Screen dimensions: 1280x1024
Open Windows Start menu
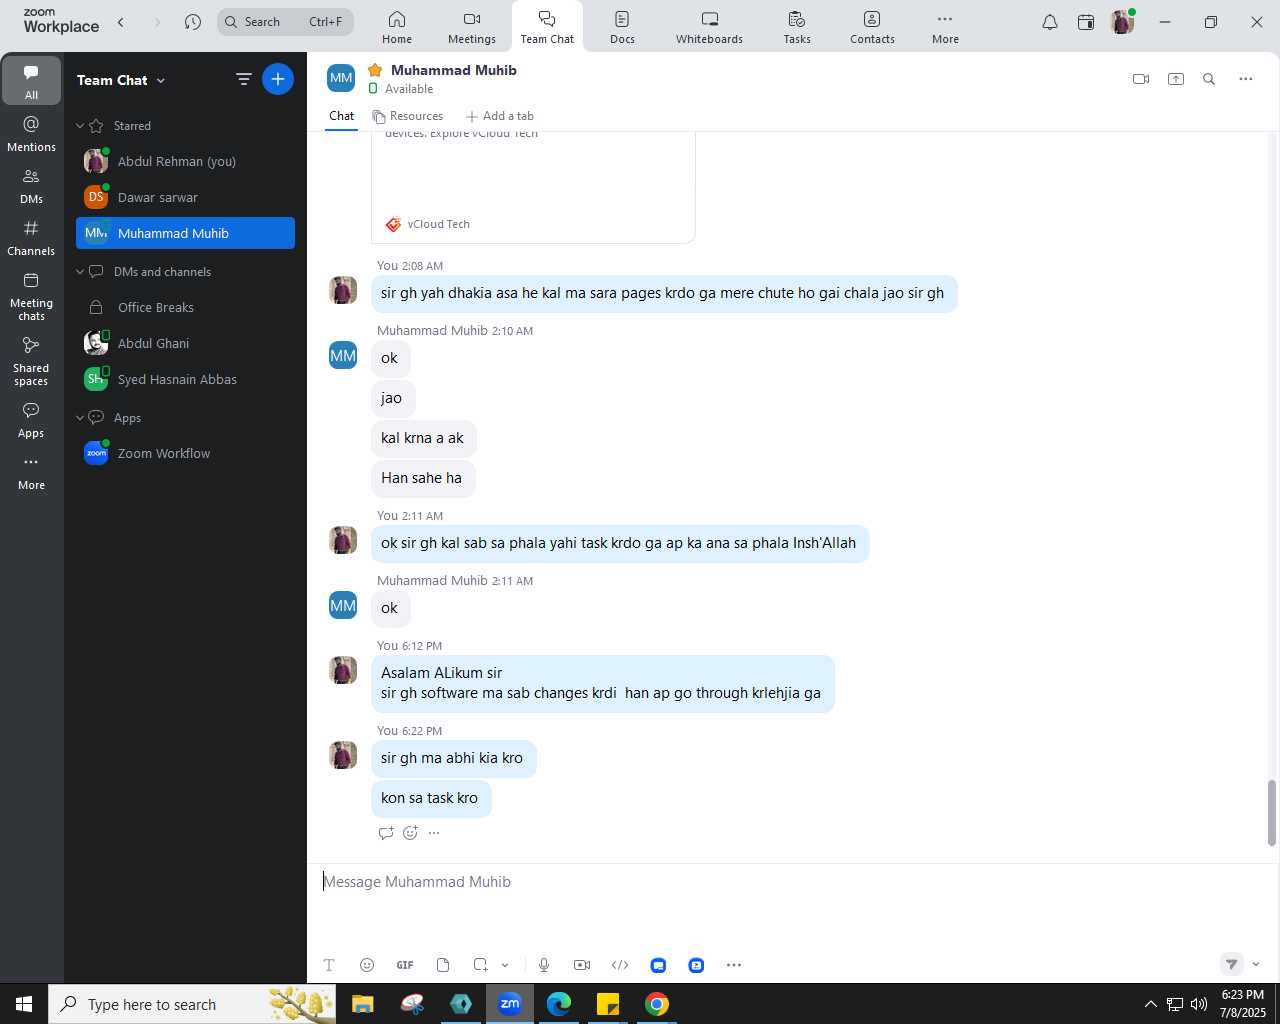point(24,1004)
